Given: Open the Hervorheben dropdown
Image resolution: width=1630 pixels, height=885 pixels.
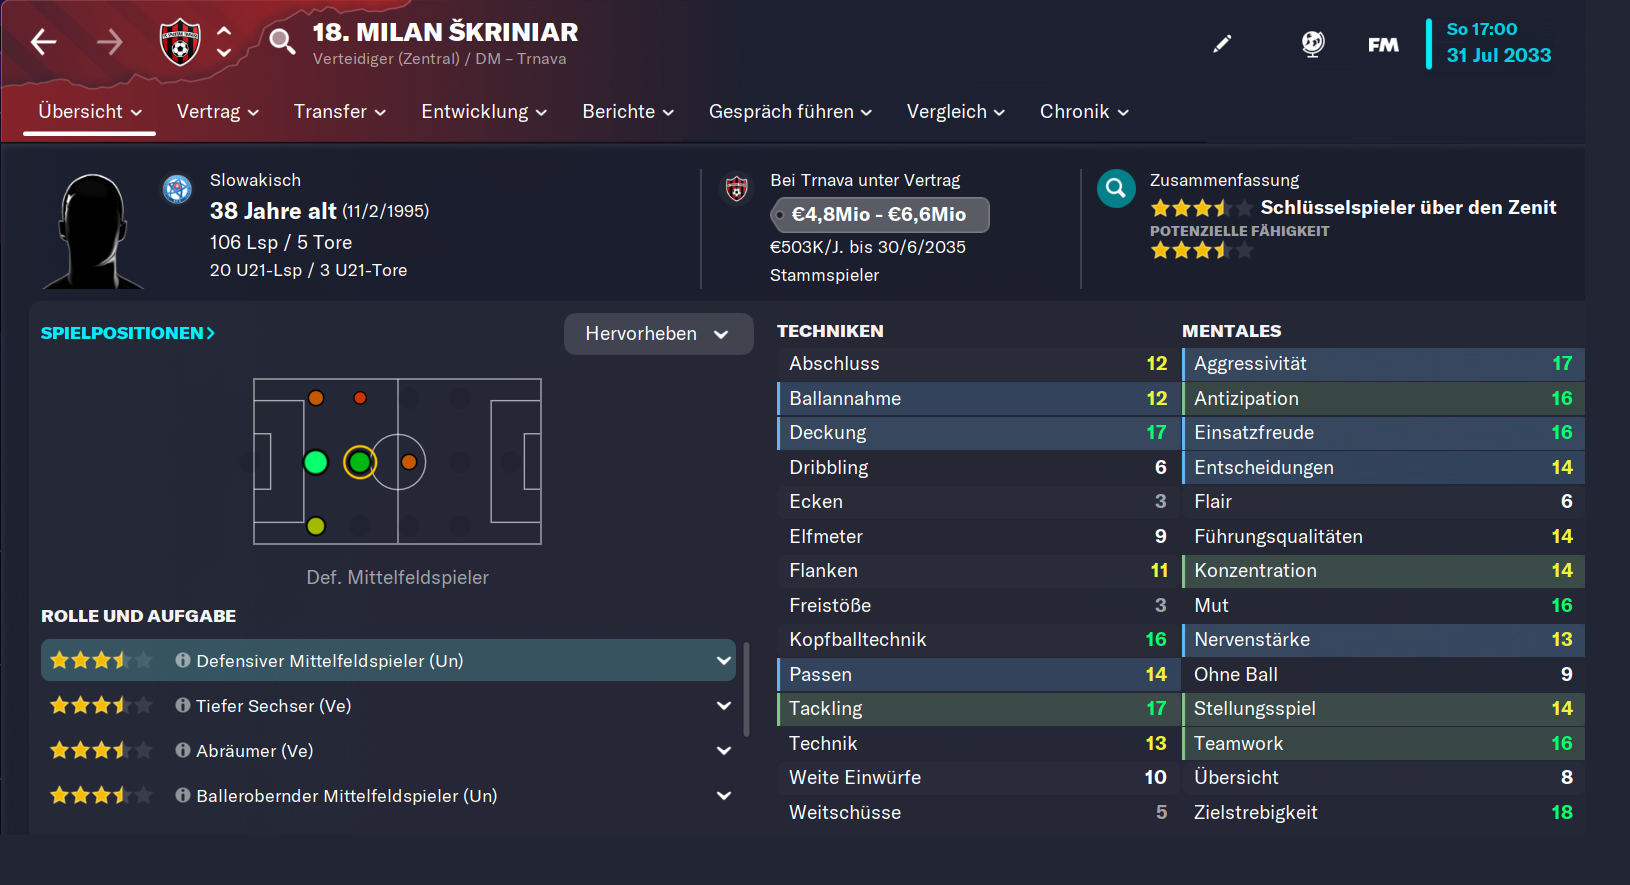Looking at the screenshot, I should [x=658, y=334].
